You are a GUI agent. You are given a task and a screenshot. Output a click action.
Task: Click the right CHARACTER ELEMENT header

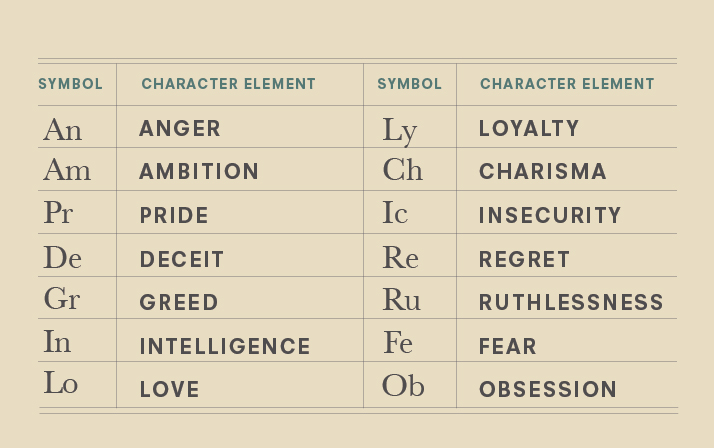pos(567,85)
